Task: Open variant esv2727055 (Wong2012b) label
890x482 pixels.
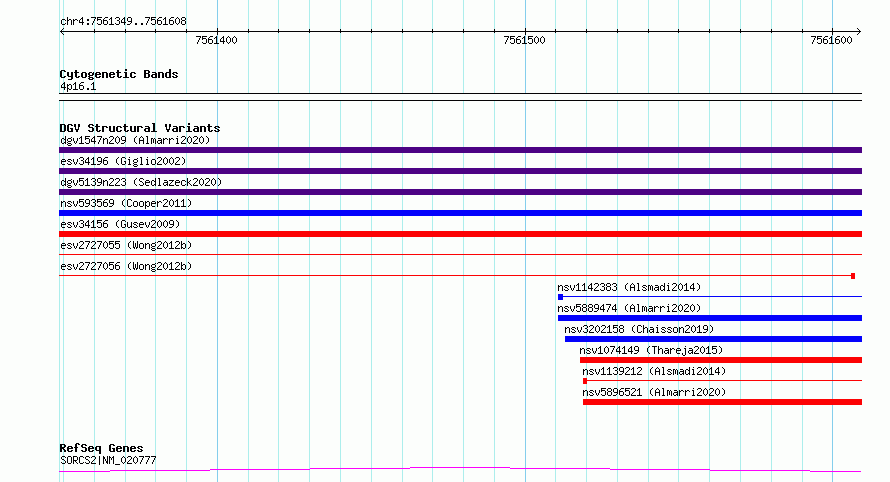Action: [126, 245]
